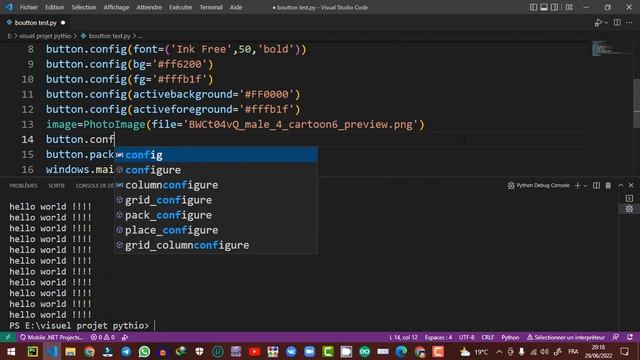Screen dimensions: 640x360
Task: Open YouTube icon in taskbar
Action: [x=254, y=351]
